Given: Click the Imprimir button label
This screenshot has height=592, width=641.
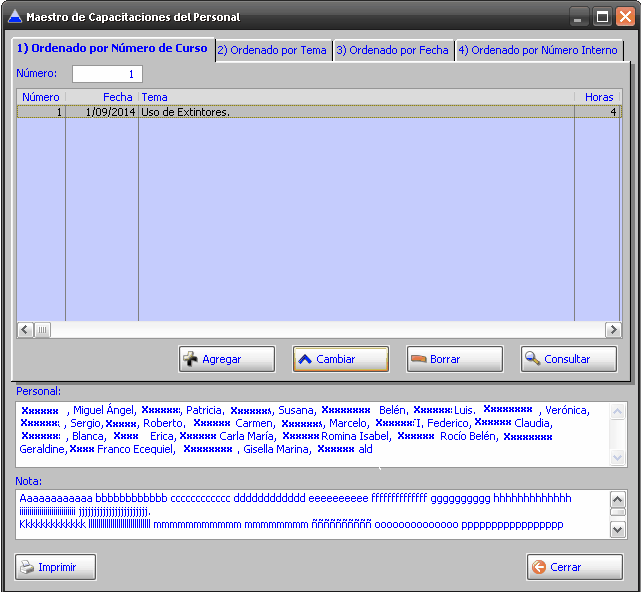Looking at the screenshot, I should point(57,567).
